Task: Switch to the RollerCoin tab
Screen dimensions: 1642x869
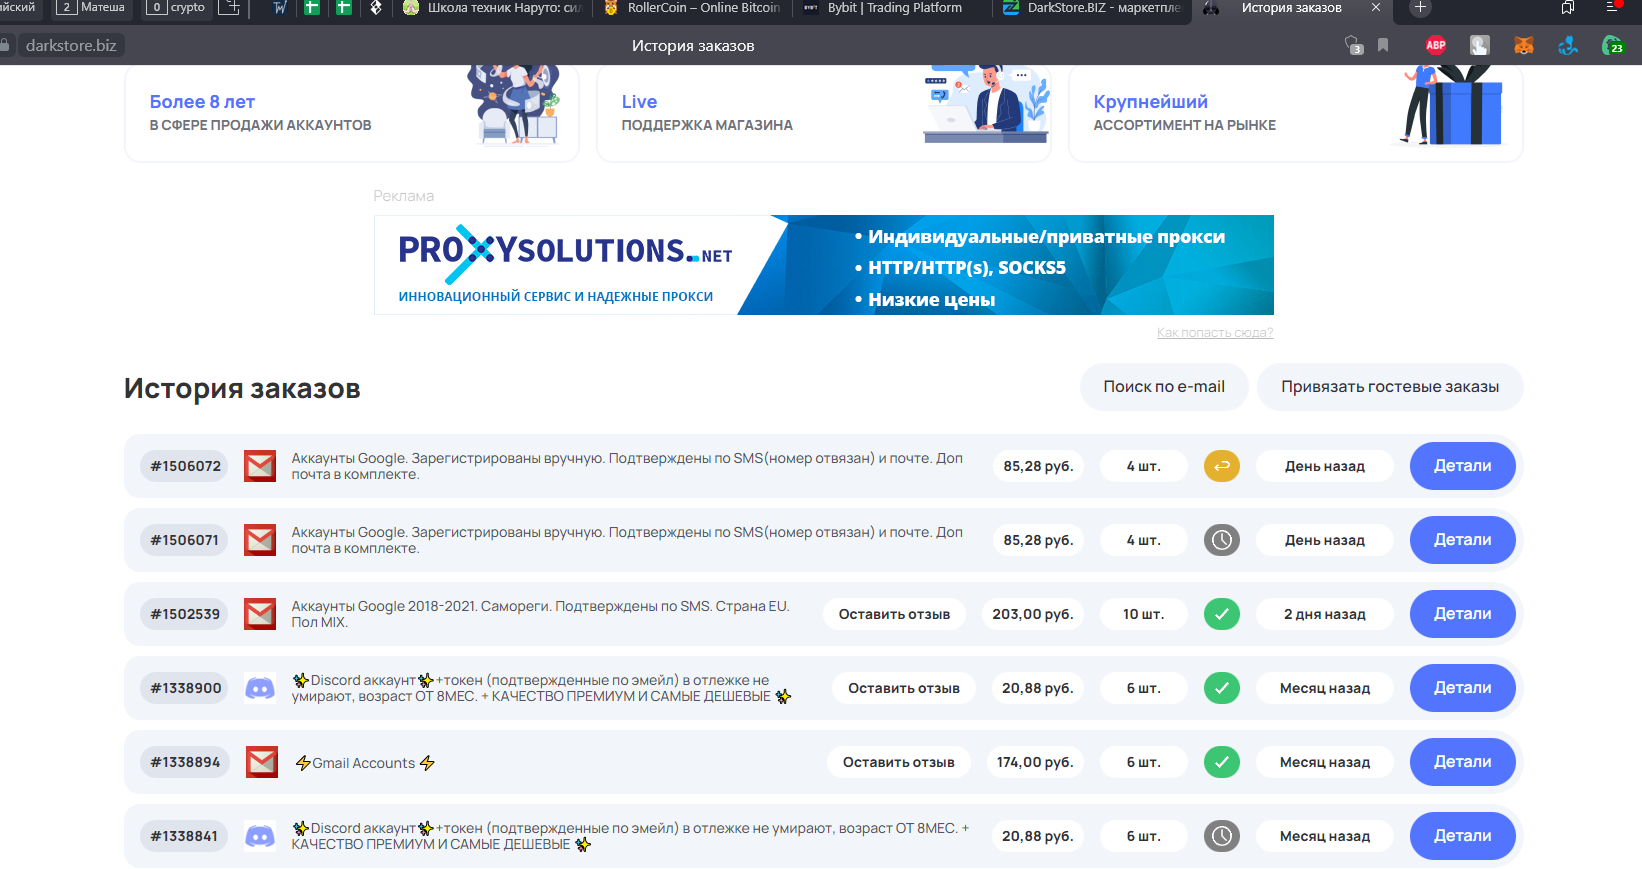Action: pos(692,8)
